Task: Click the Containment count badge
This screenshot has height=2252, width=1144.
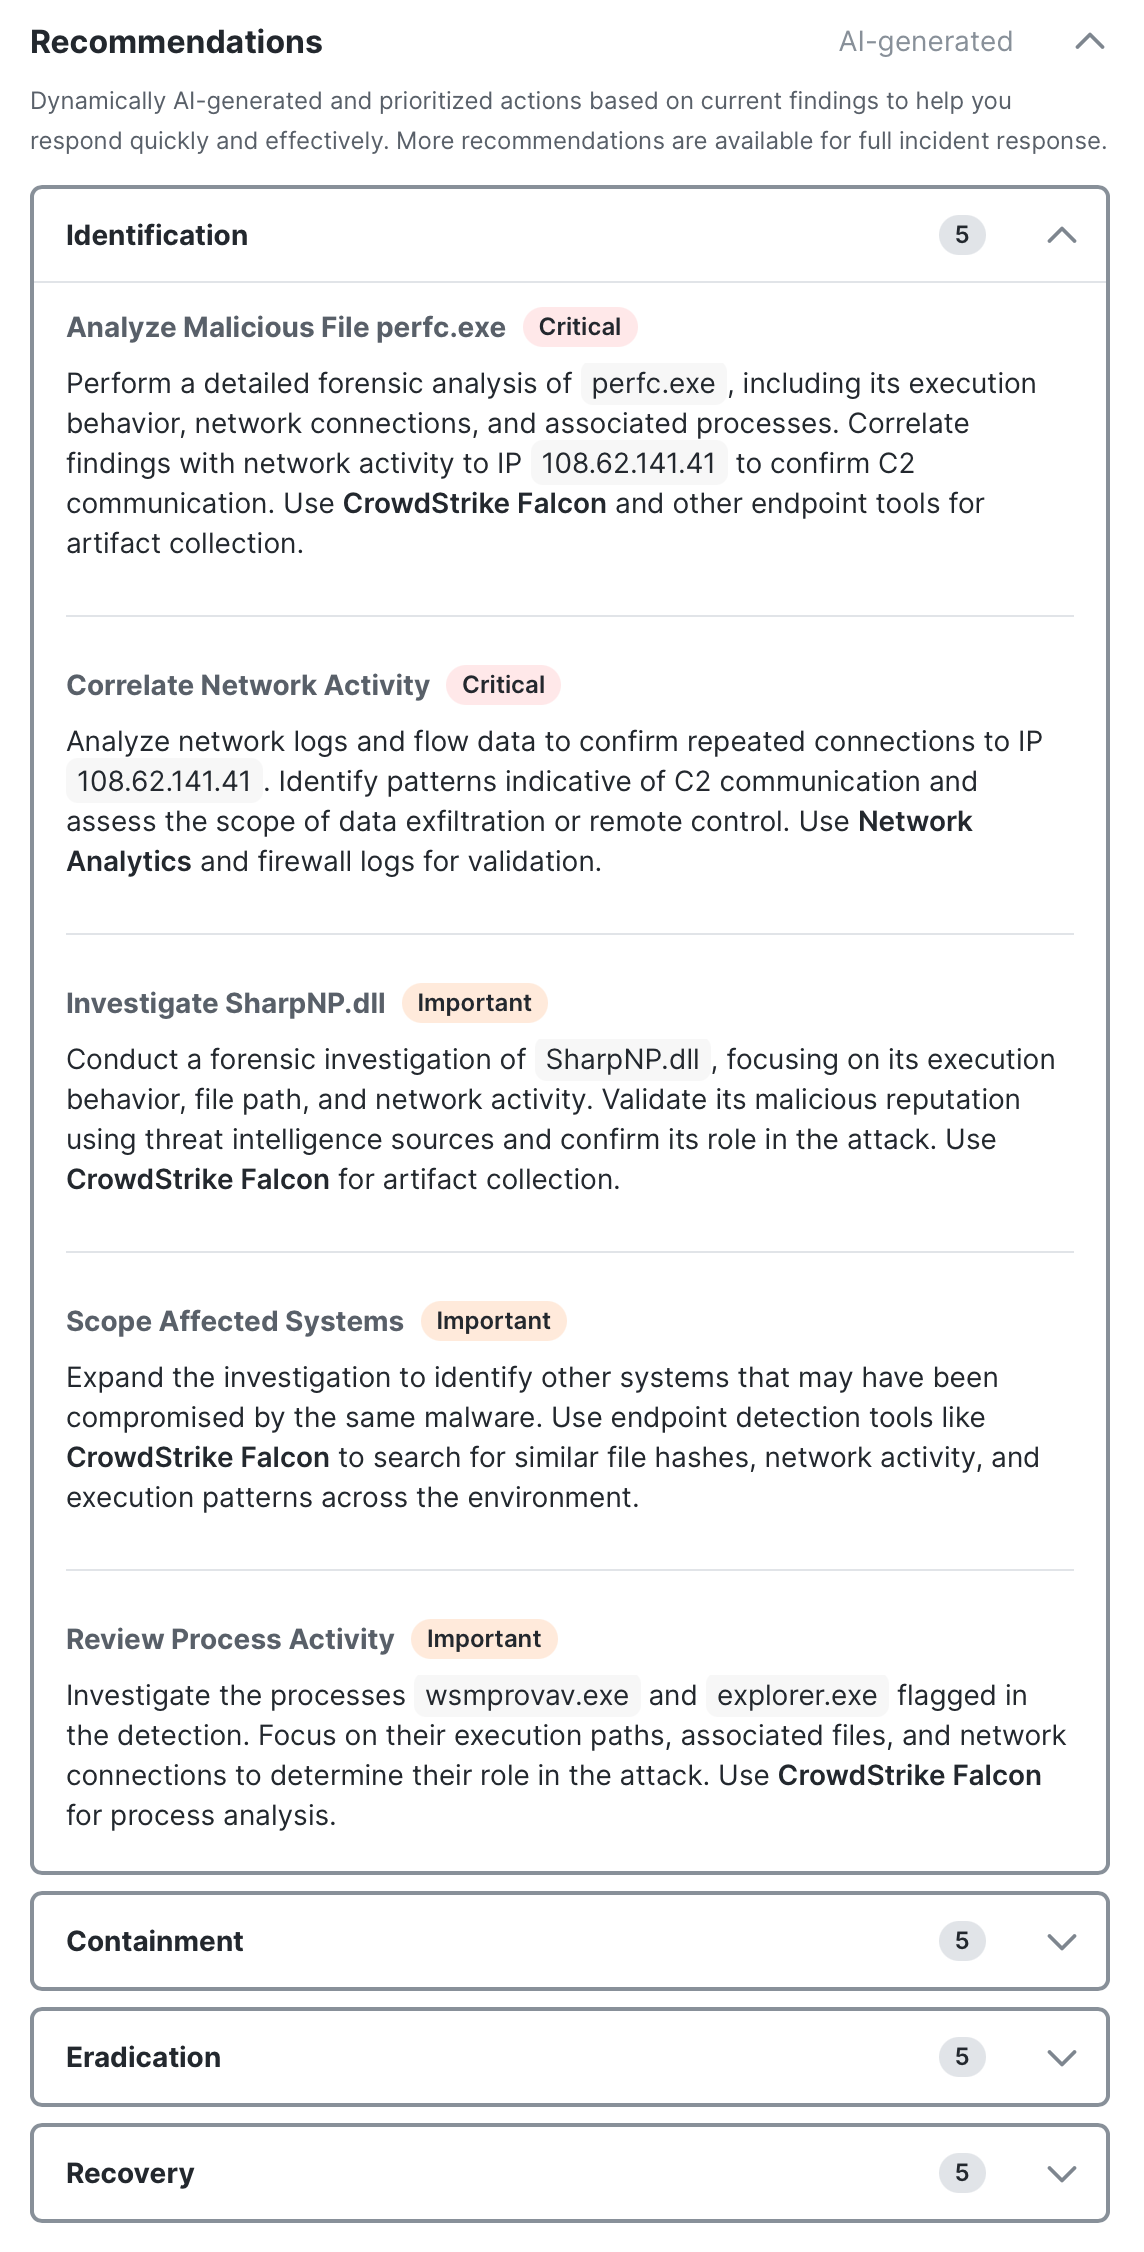Action: tap(962, 1941)
